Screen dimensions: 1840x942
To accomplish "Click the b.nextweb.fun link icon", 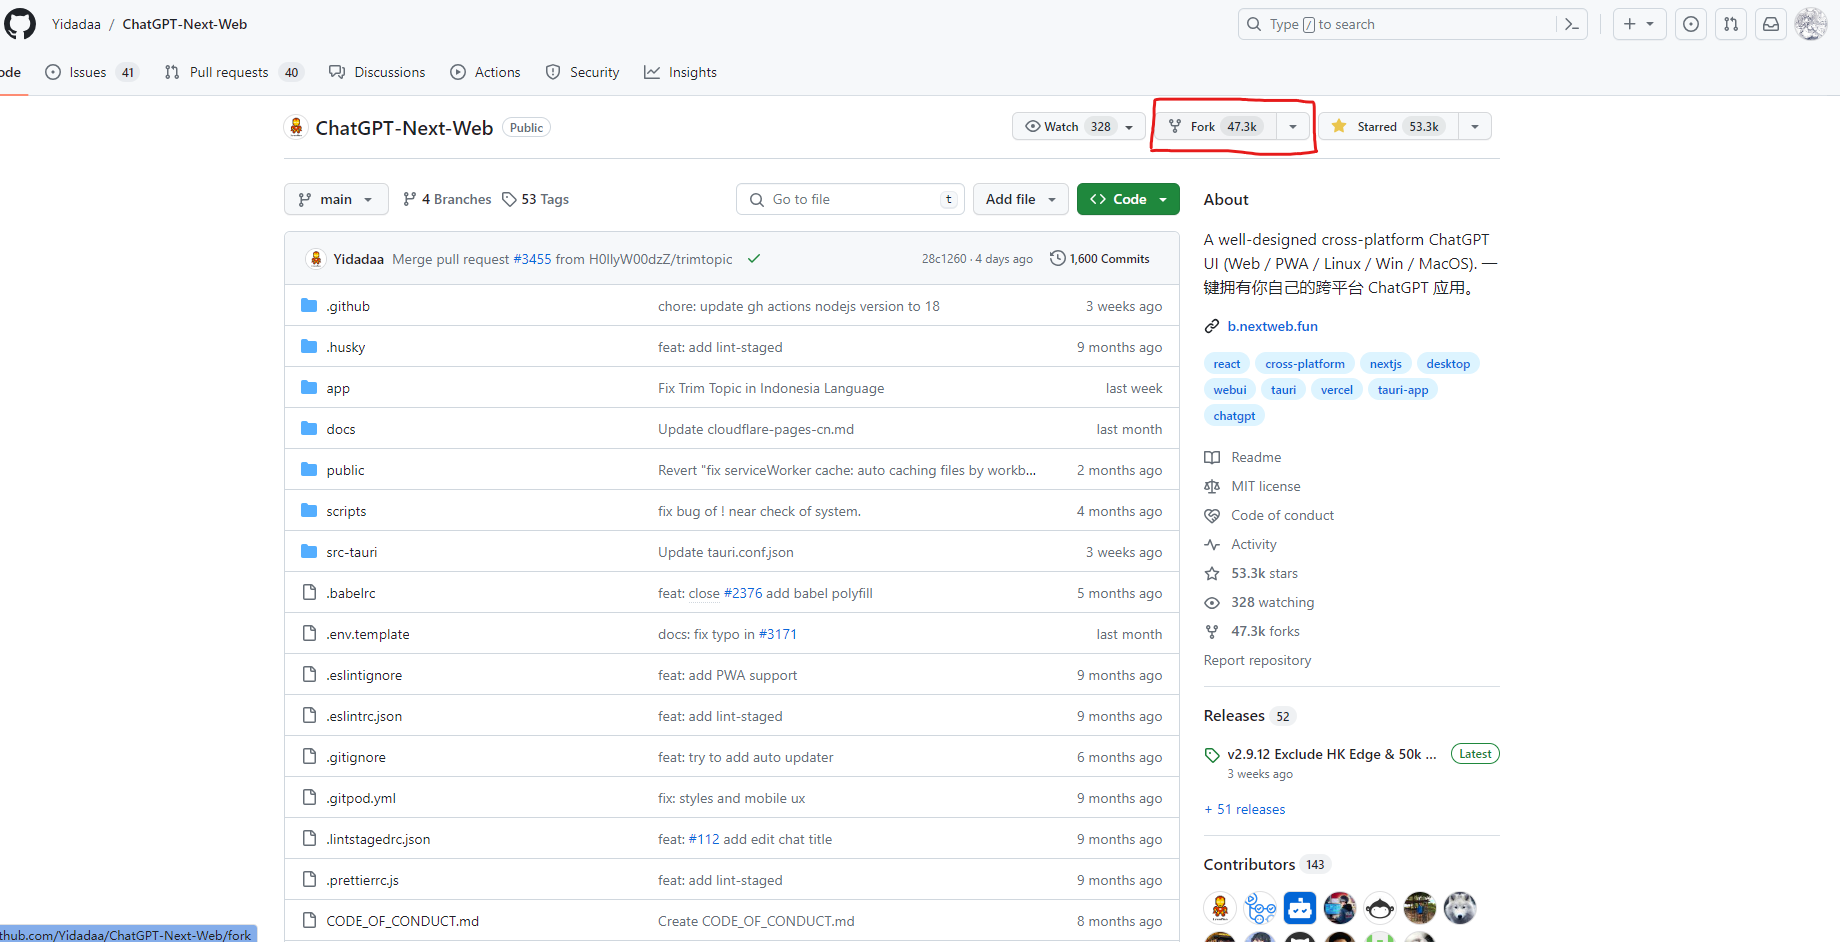I will pyautogui.click(x=1212, y=326).
